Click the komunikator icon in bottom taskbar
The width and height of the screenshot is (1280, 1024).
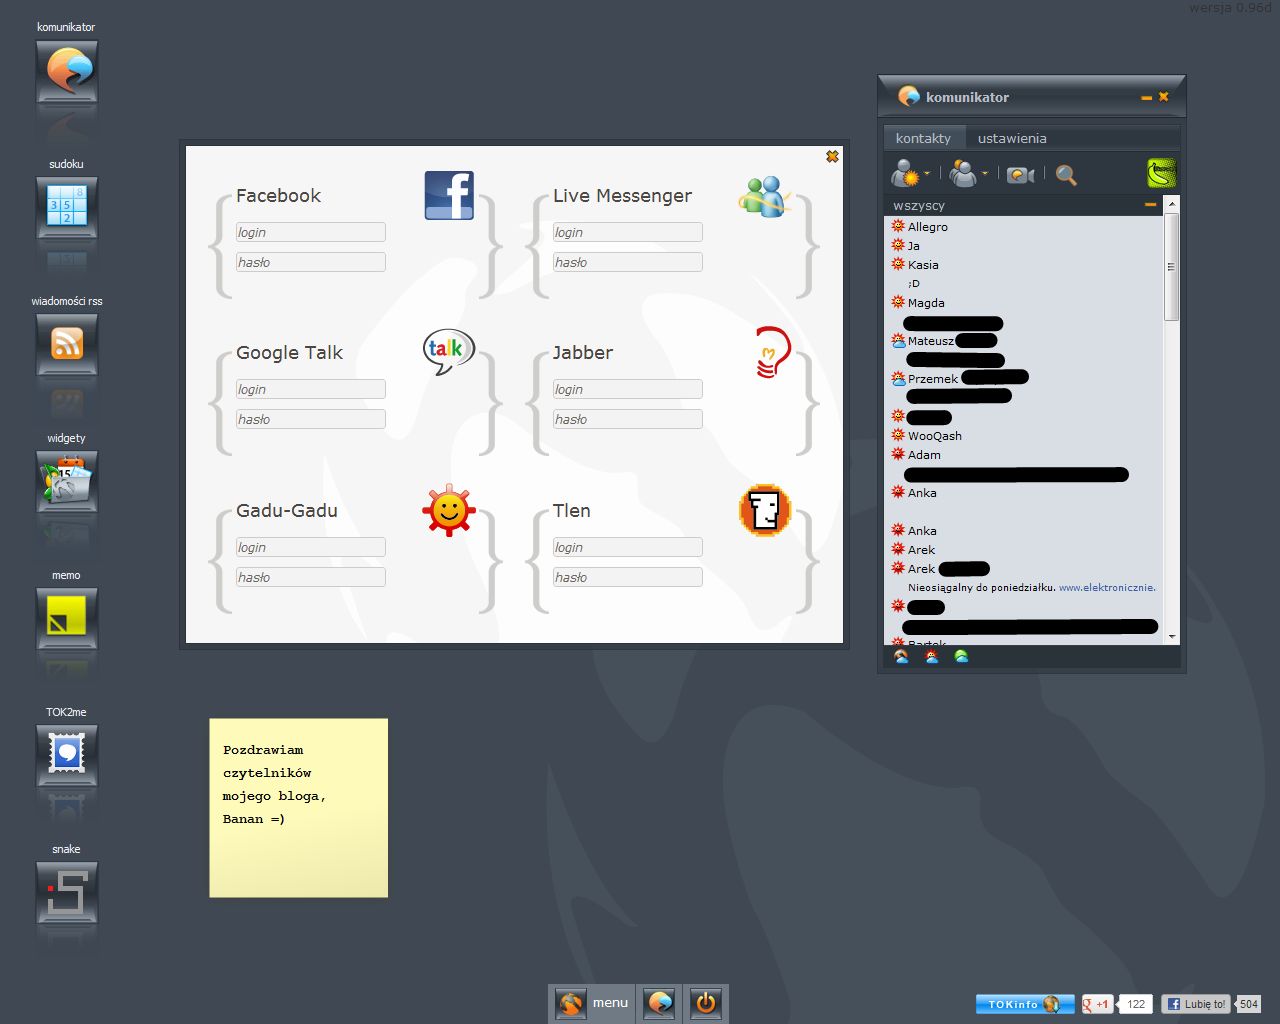coord(659,1003)
